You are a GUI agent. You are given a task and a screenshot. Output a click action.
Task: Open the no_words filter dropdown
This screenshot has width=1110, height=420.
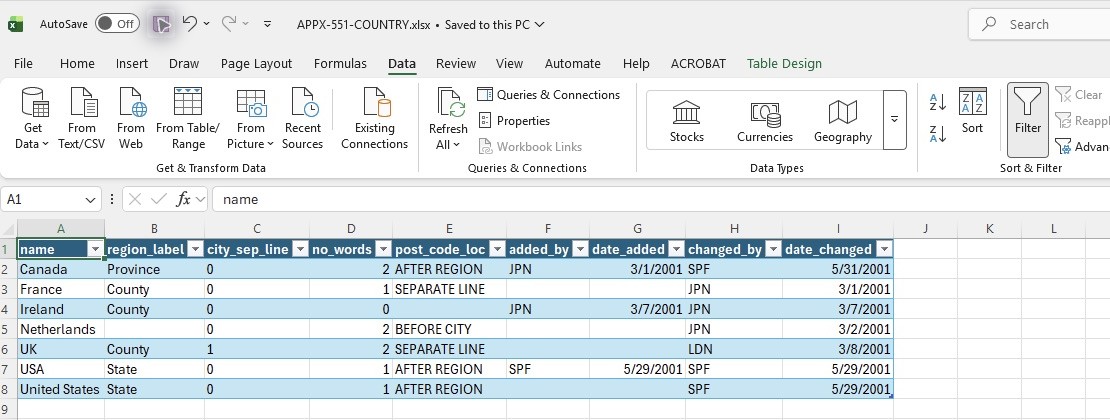[383, 249]
